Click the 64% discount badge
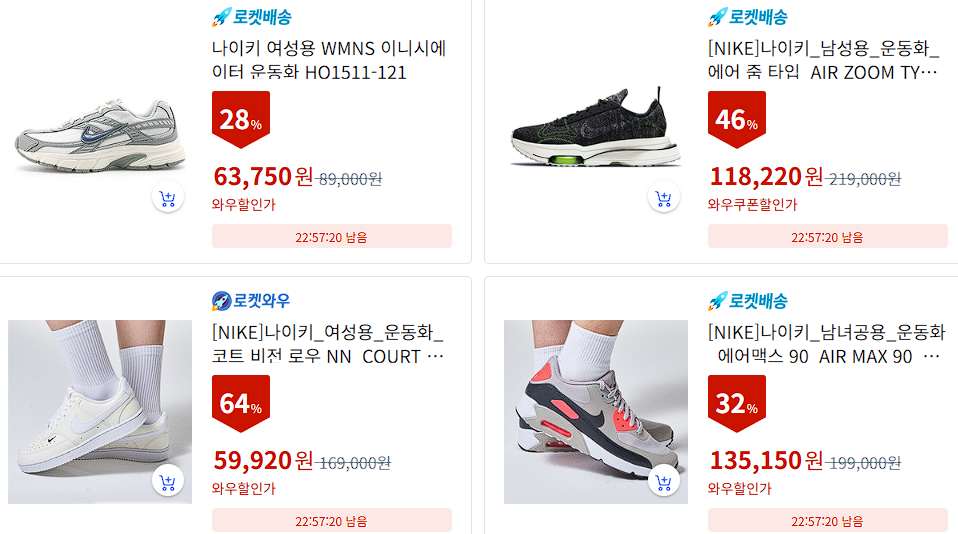Image resolution: width=958 pixels, height=534 pixels. 241,403
